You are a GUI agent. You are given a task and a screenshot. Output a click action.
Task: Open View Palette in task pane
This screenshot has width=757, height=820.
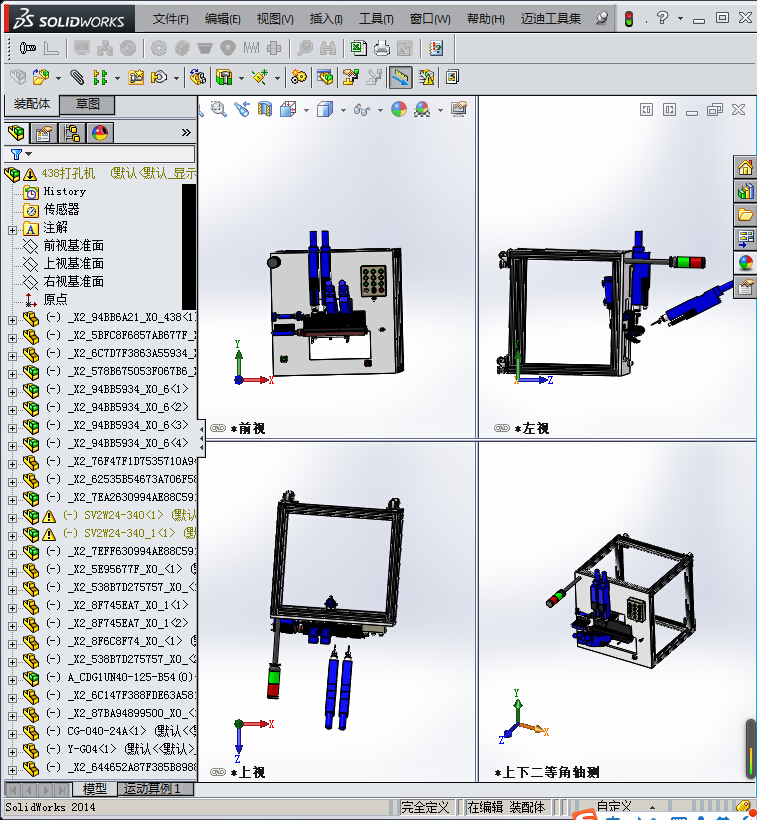point(745,239)
